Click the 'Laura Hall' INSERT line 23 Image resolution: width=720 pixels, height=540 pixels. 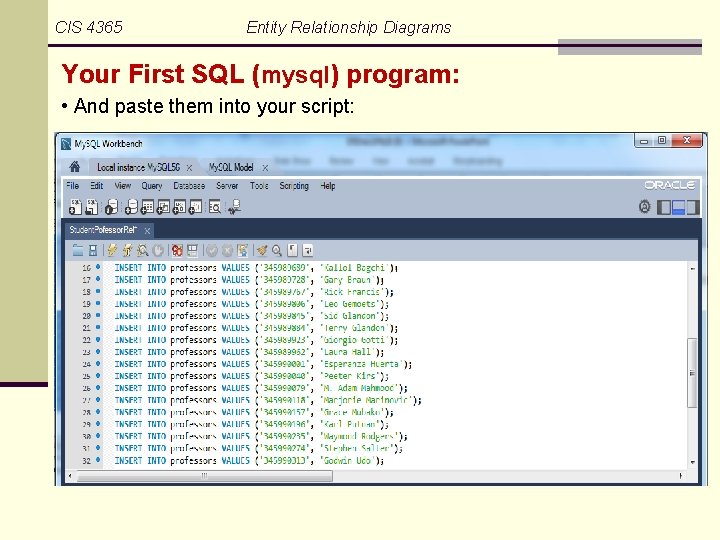click(249, 352)
